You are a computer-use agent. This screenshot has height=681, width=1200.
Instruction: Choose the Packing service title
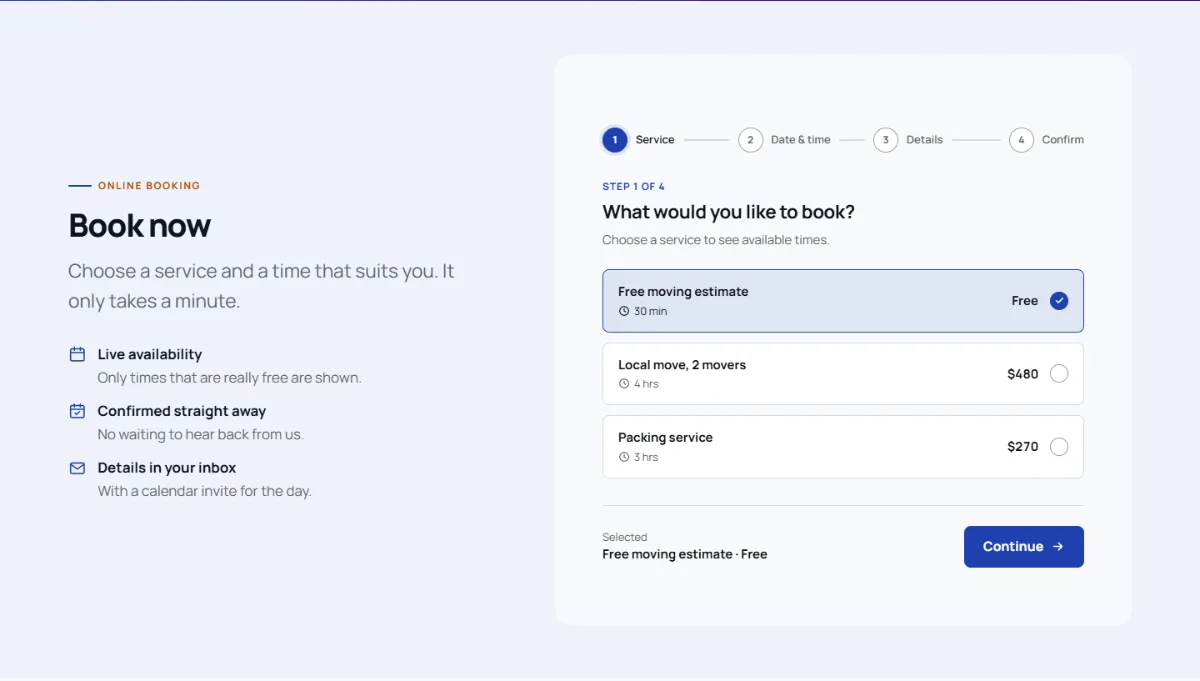click(665, 438)
